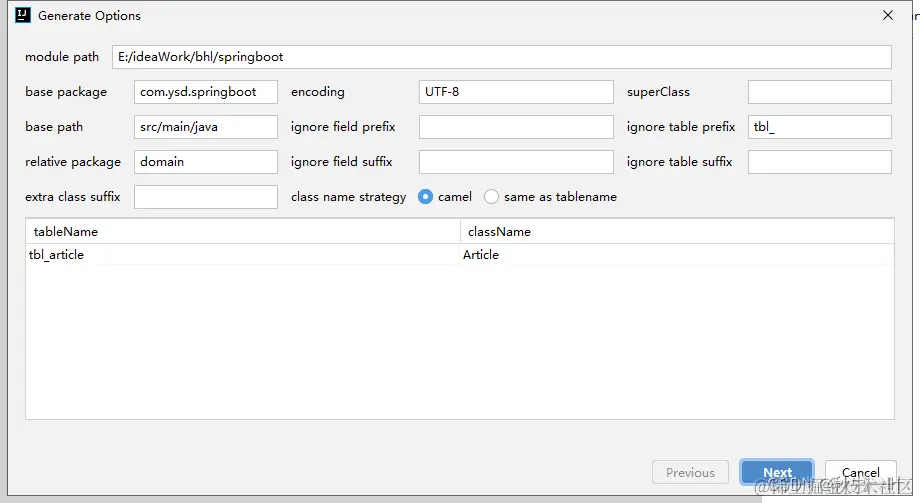
Task: Edit the encoding UTF-8 field
Action: [x=516, y=92]
